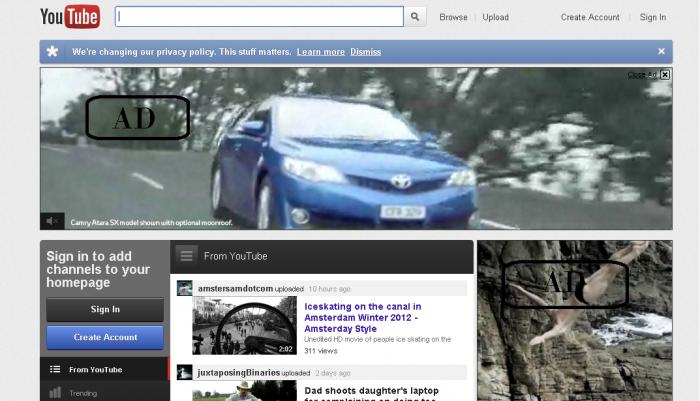
Task: Open juxtaposingBinaries channel name
Action: (238, 372)
